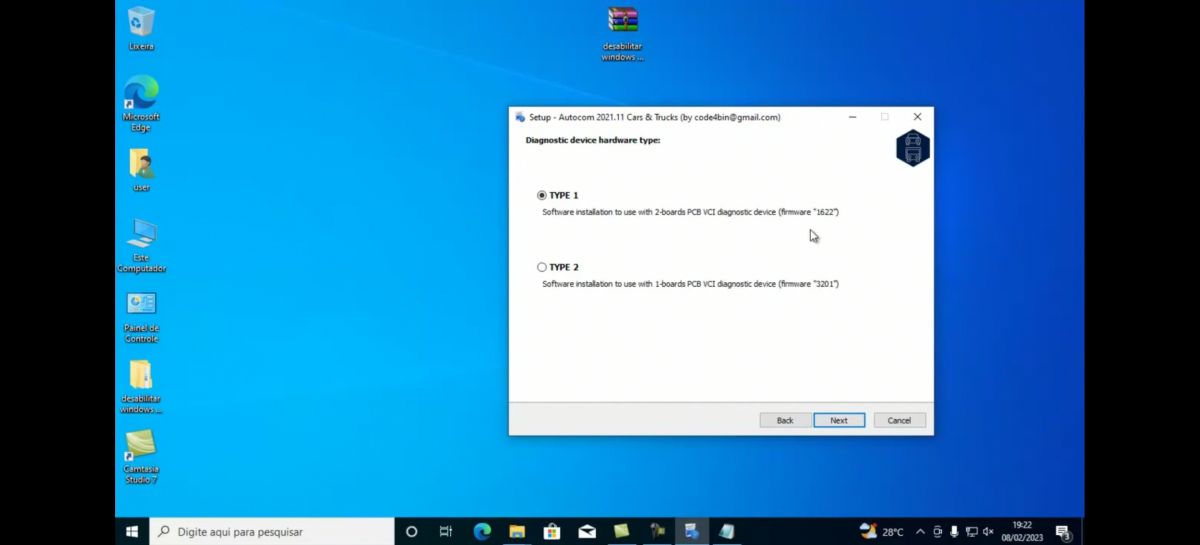This screenshot has height=545, width=1200.
Task: Click the muted volume tray icon
Action: [x=988, y=532]
